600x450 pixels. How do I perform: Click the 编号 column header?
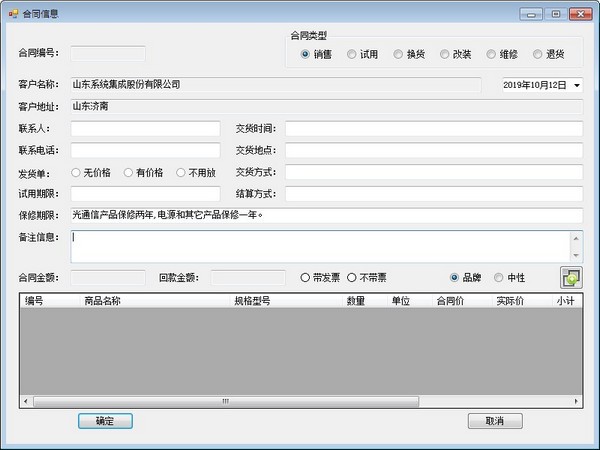click(x=49, y=301)
